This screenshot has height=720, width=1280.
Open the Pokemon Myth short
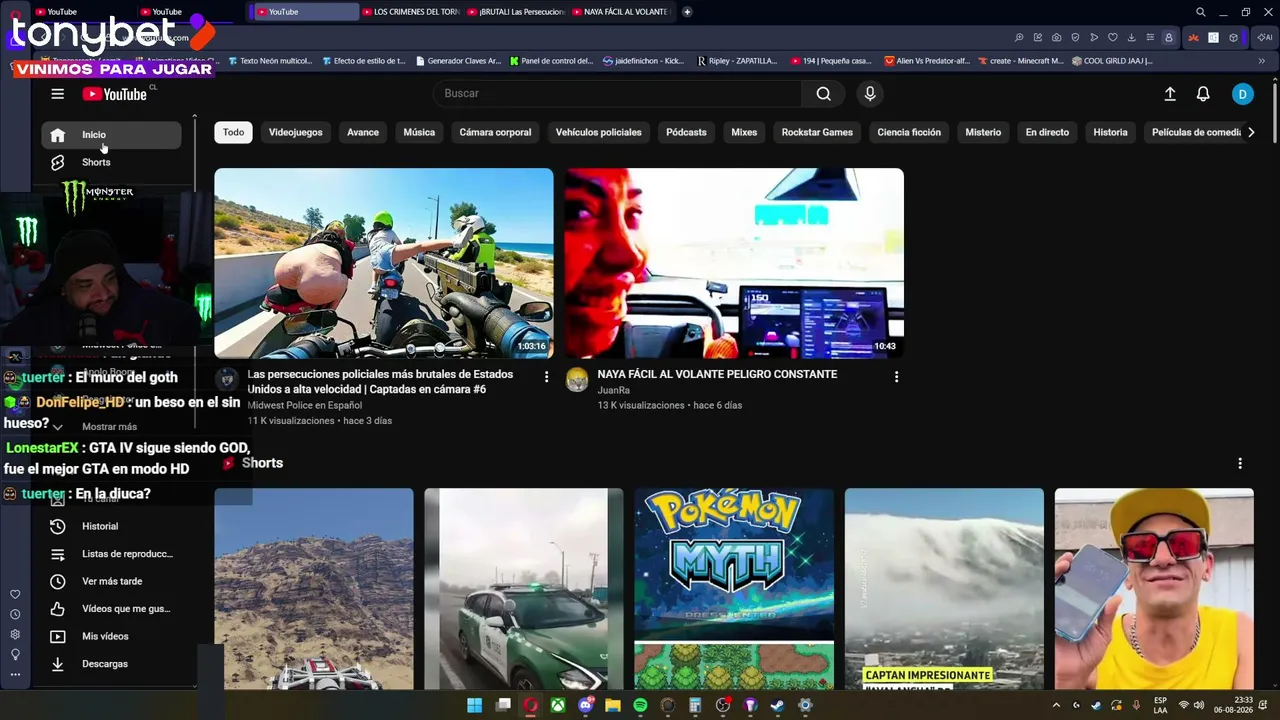(734, 589)
